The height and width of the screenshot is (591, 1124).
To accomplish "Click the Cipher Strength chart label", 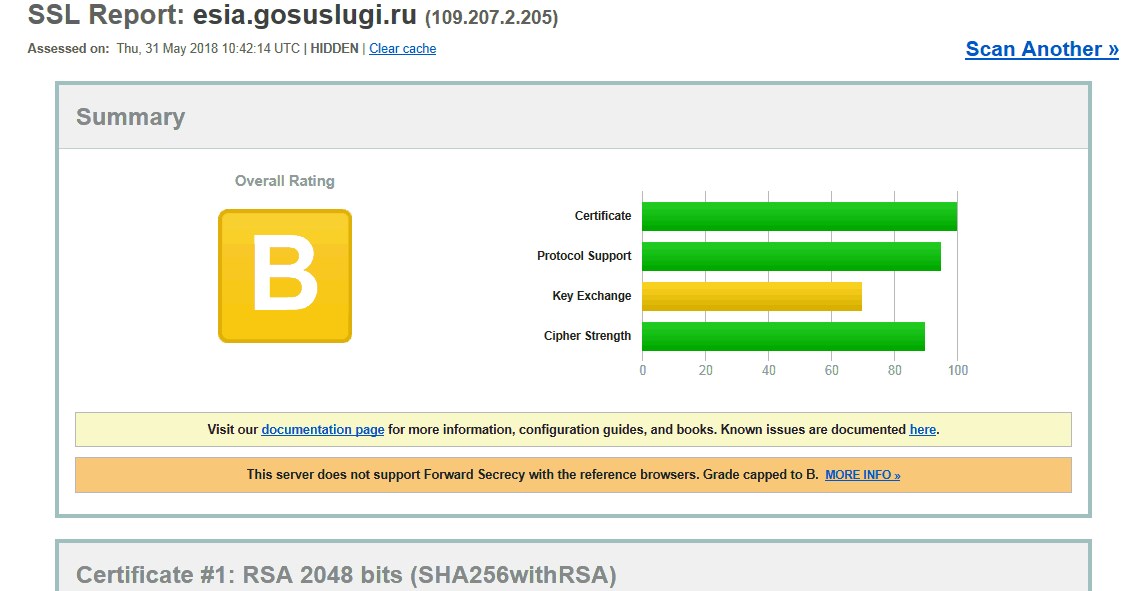I will (587, 336).
